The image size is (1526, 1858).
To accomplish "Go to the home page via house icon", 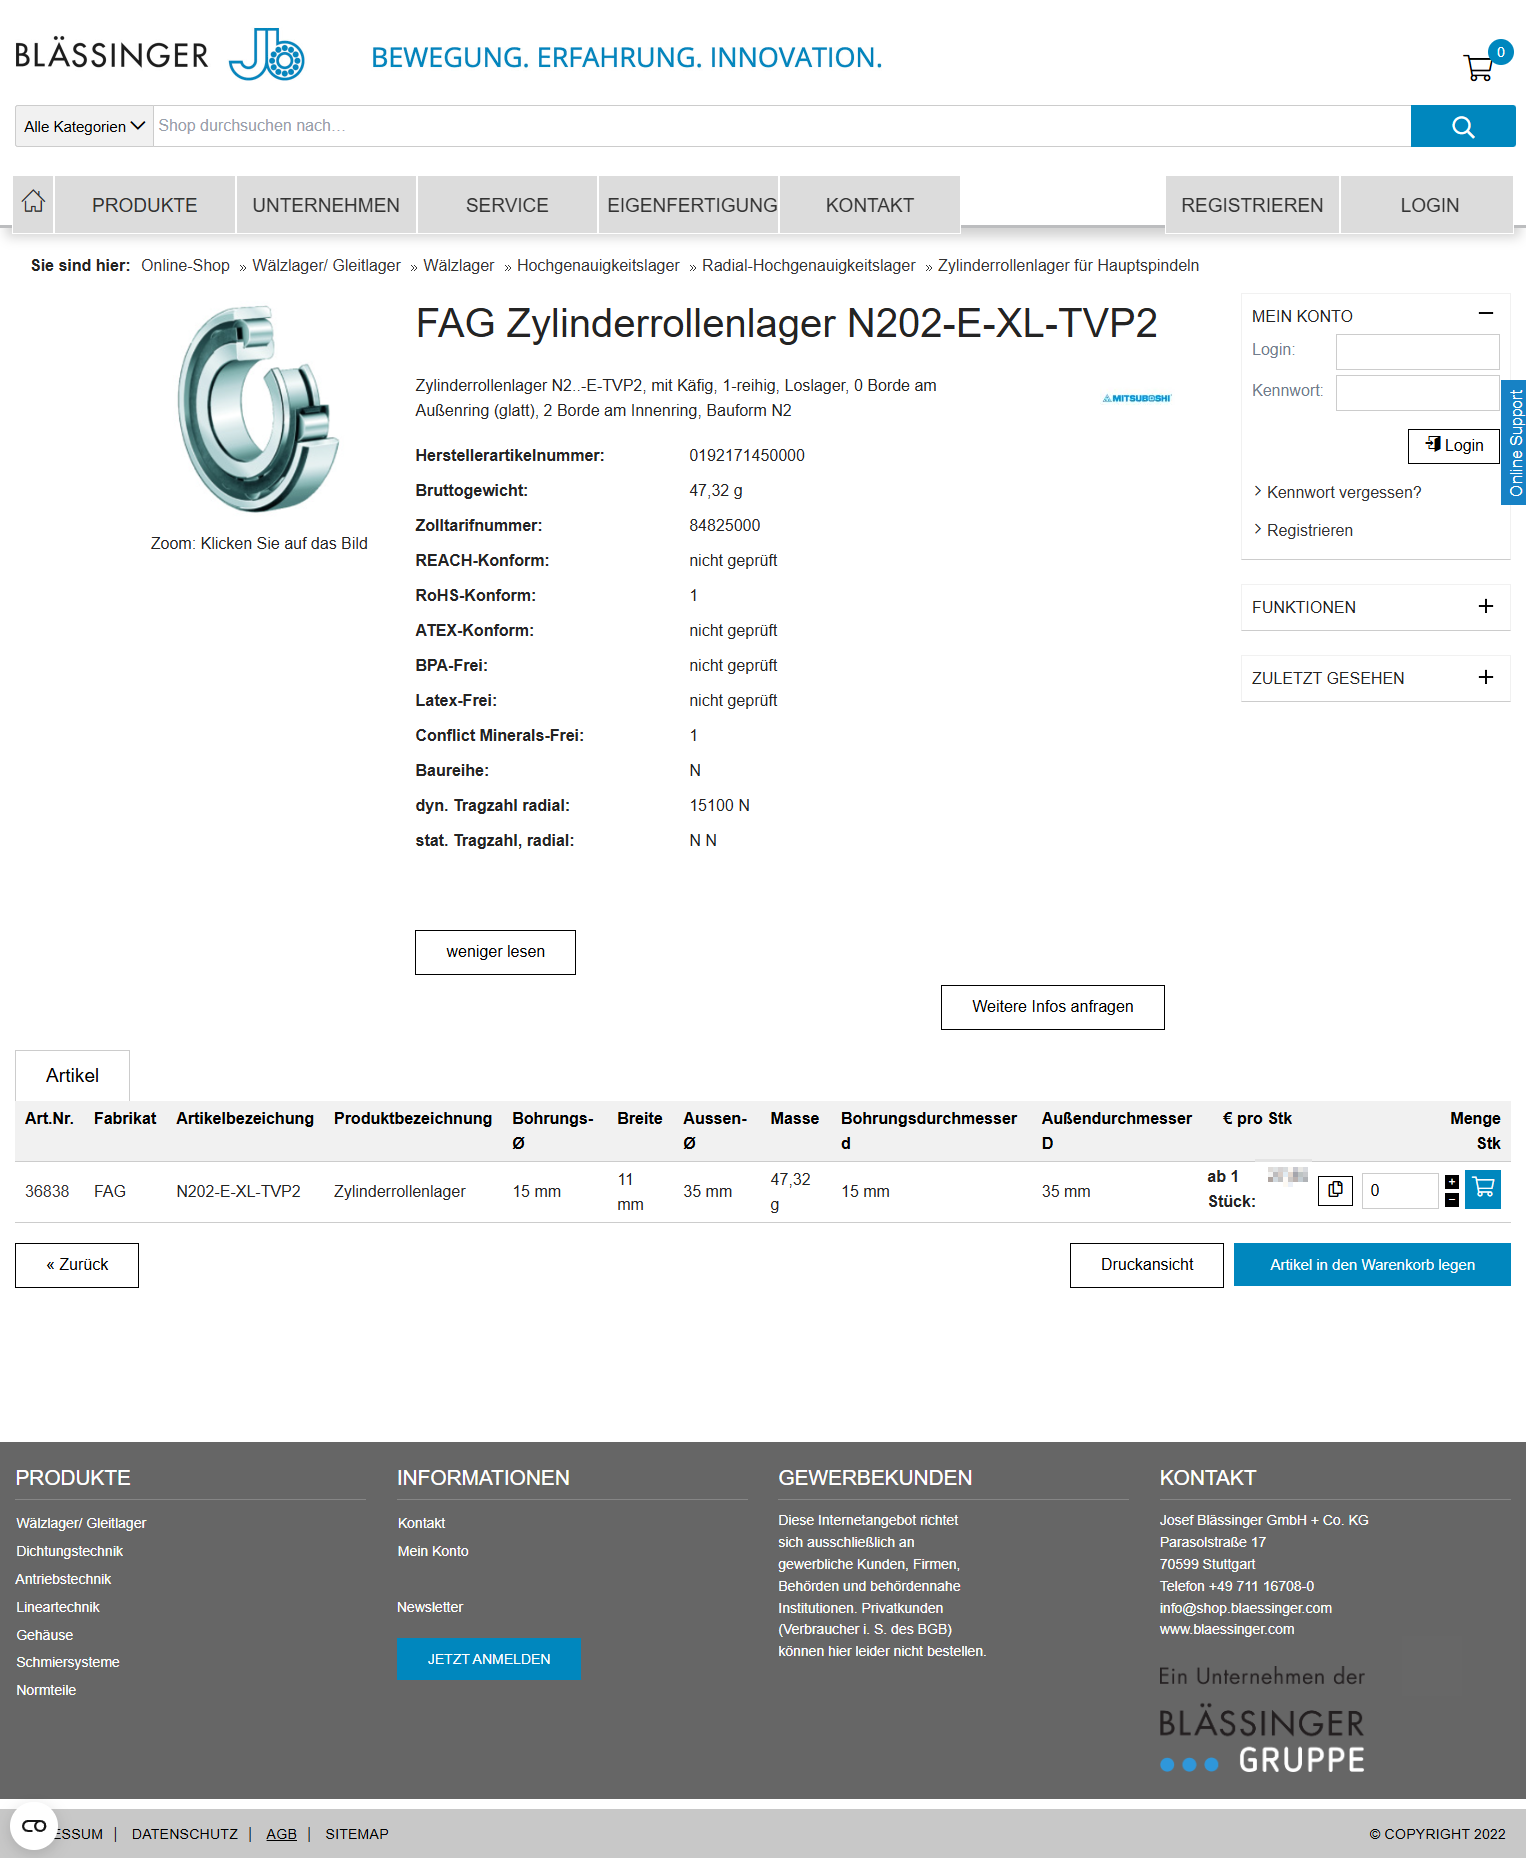I will pyautogui.click(x=34, y=203).
